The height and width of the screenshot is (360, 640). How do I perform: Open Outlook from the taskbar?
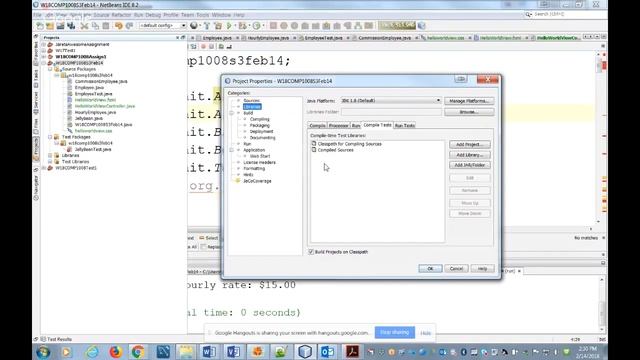328,351
